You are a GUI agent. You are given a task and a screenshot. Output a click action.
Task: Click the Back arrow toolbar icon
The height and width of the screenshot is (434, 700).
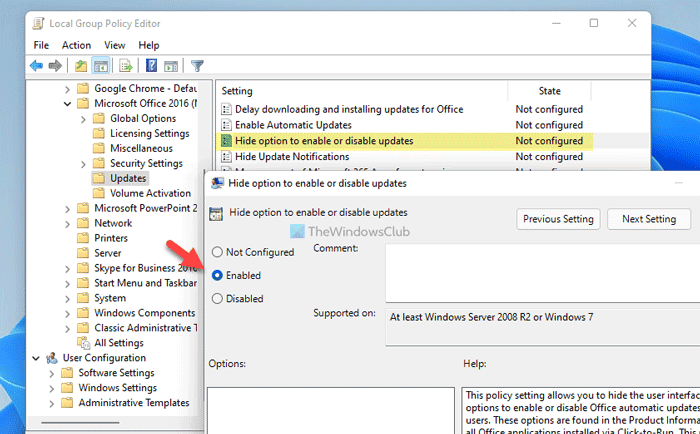pyautogui.click(x=36, y=66)
